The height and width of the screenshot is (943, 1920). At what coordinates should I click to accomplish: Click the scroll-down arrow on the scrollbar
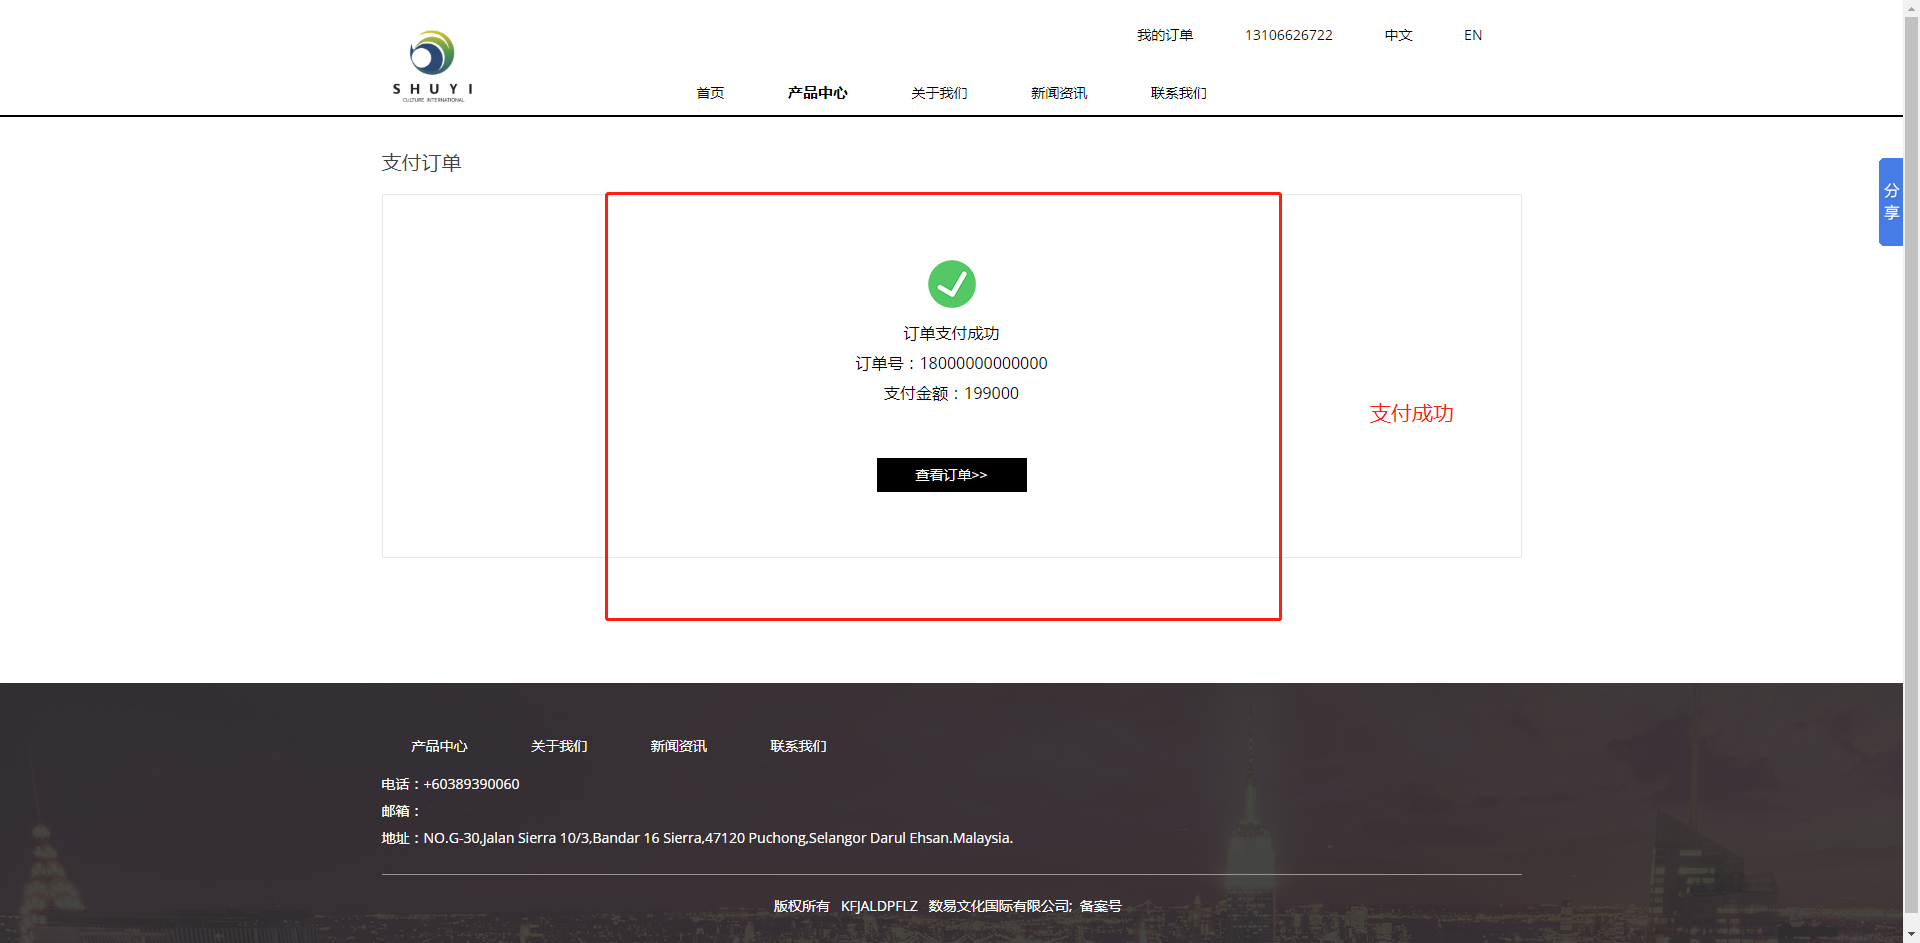coord(1912,934)
